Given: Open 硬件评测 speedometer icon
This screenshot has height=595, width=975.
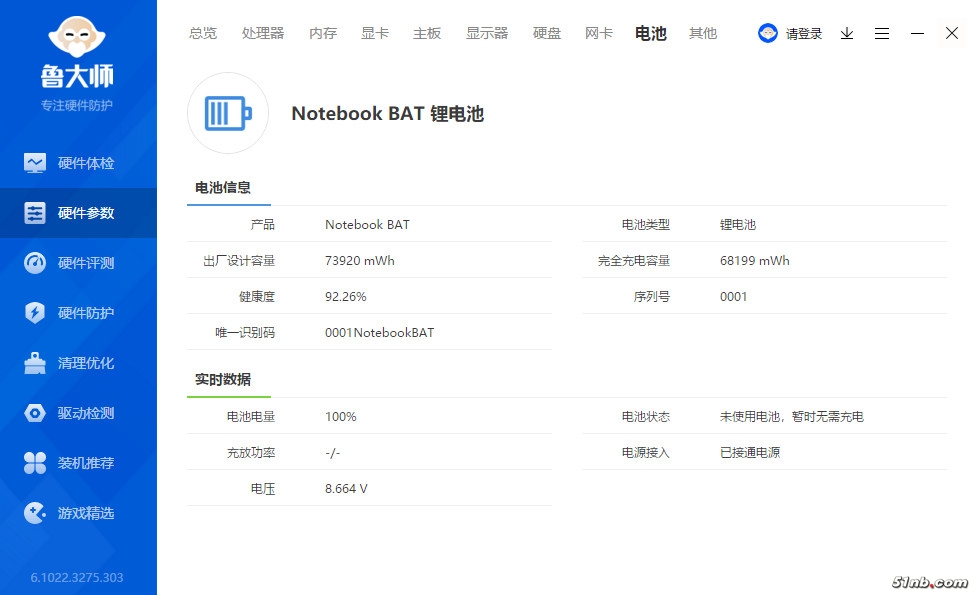Looking at the screenshot, I should pyautogui.click(x=35, y=263).
